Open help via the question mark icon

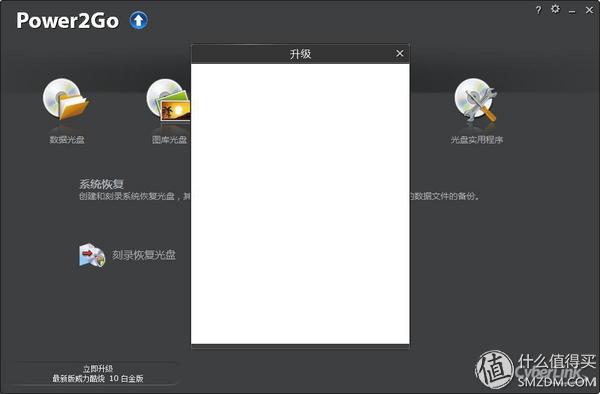pyautogui.click(x=538, y=10)
